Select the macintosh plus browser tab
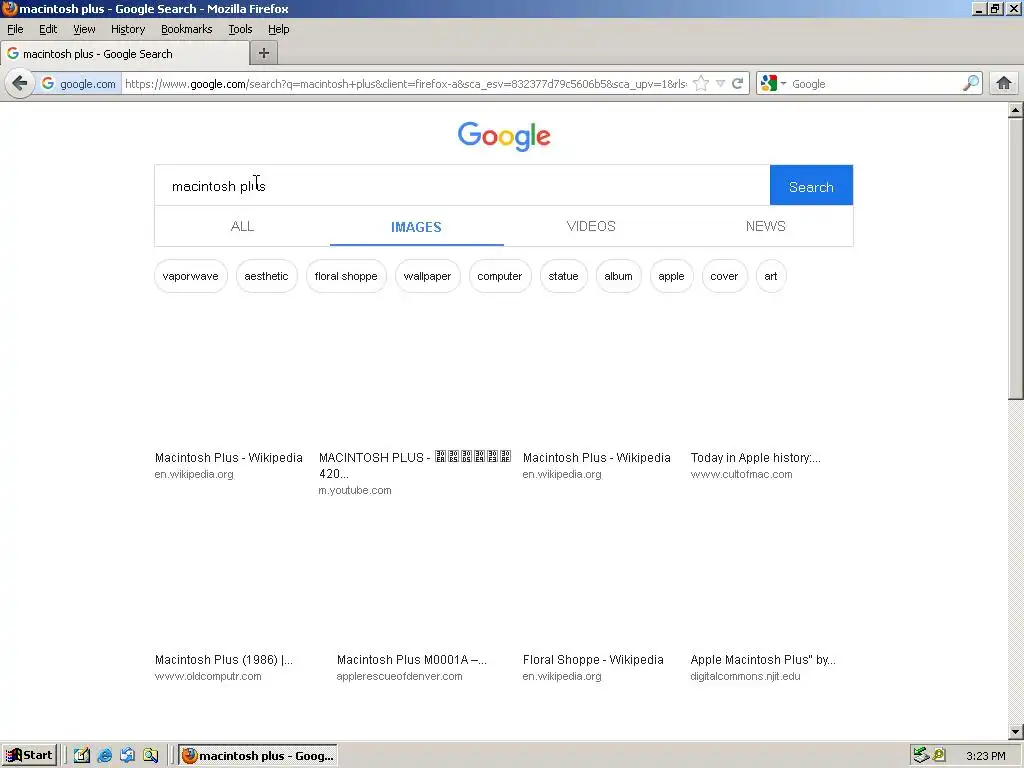 125,54
